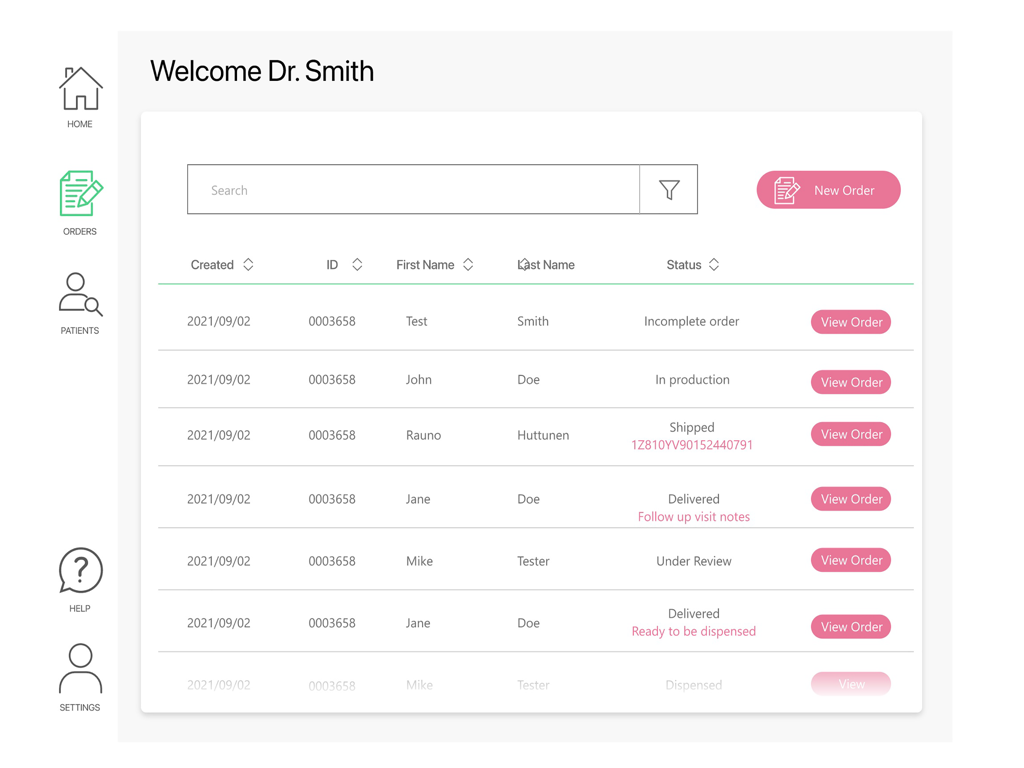
Task: Open sorting on the Status column arrows
Action: coord(714,264)
